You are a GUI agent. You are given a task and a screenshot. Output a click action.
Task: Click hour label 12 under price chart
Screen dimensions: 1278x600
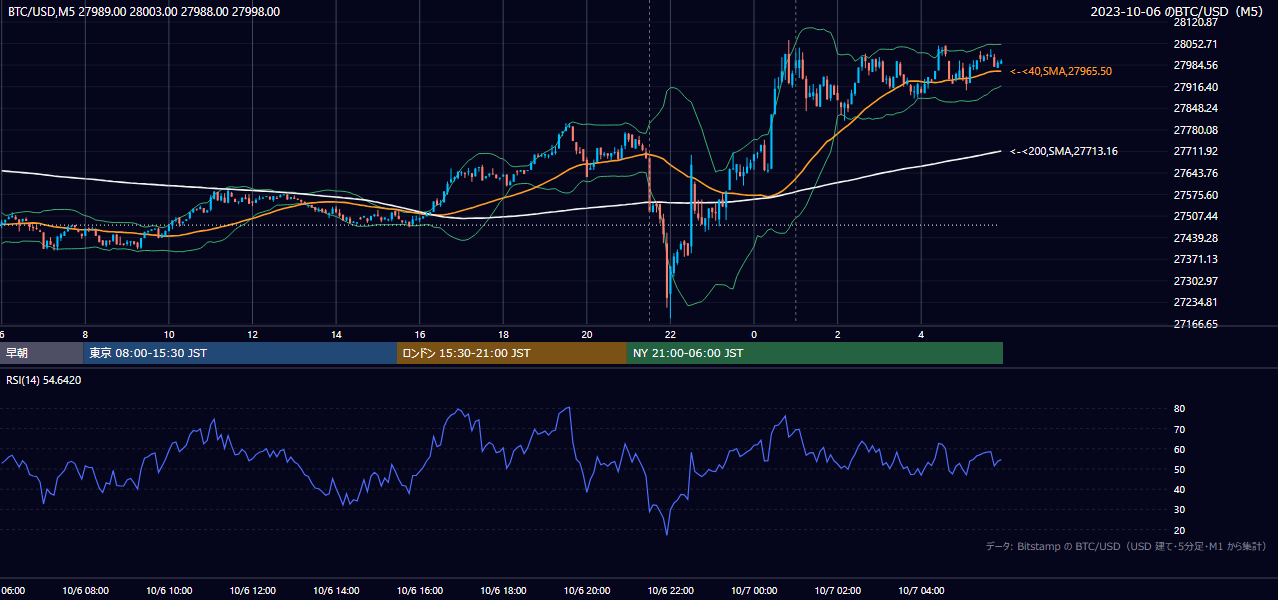pos(252,334)
